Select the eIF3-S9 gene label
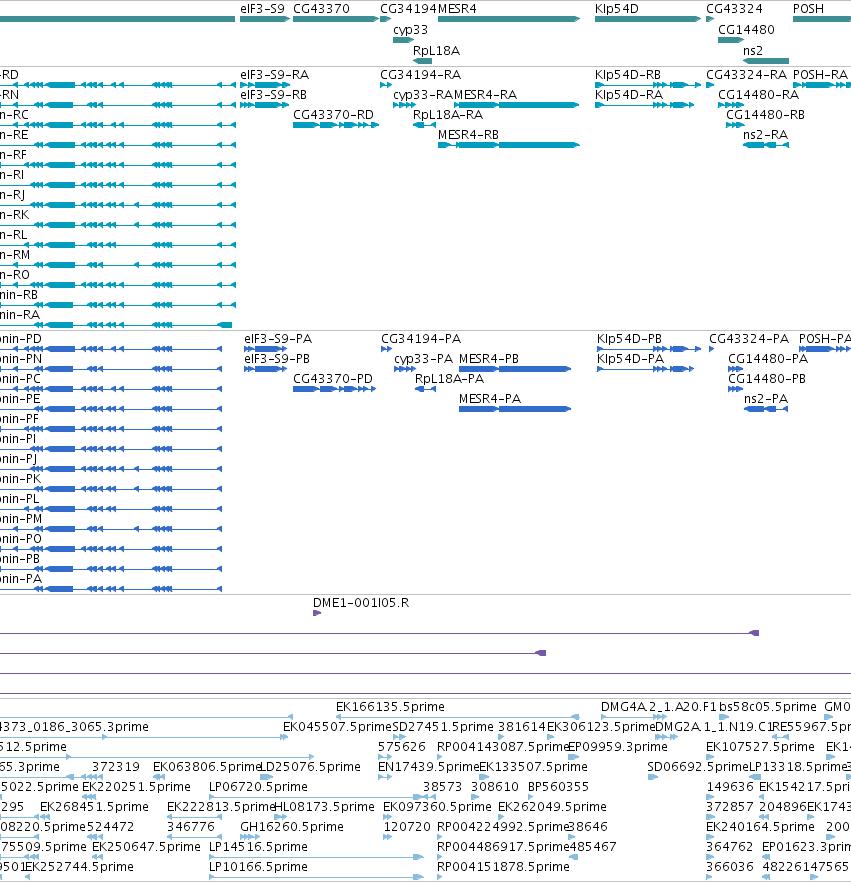Viewport: 851px width, 882px height. [x=262, y=9]
